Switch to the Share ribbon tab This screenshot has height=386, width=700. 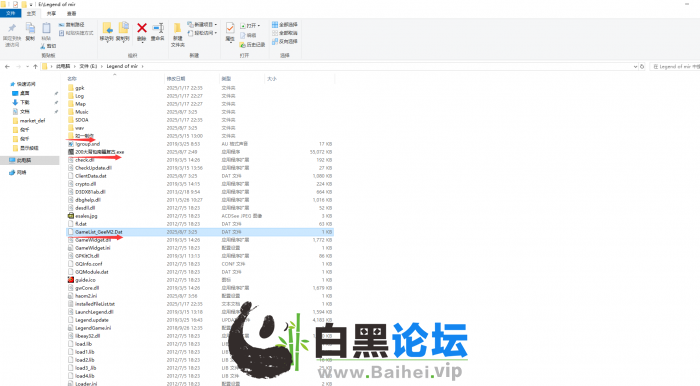pyautogui.click(x=51, y=13)
